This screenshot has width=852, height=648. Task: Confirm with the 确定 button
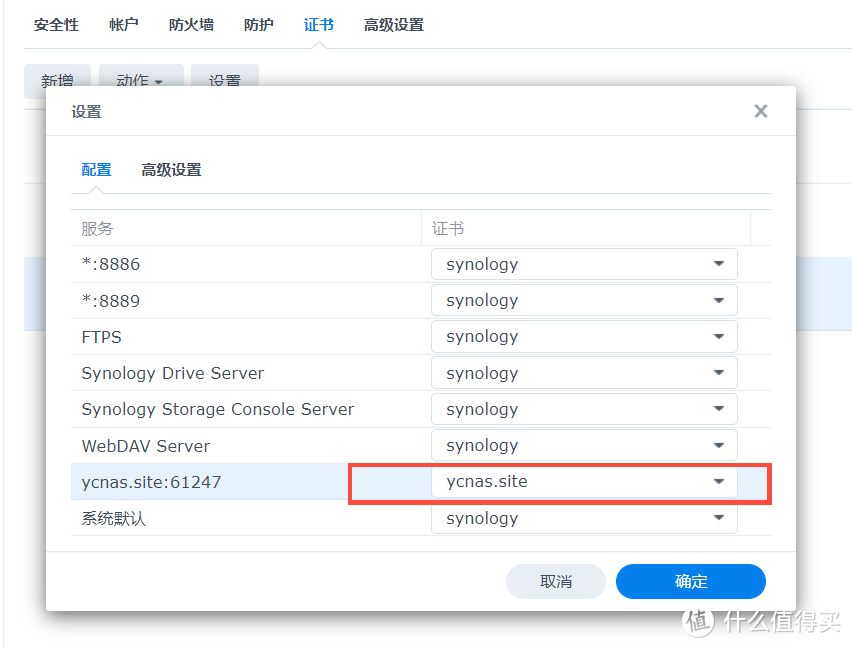(x=691, y=581)
